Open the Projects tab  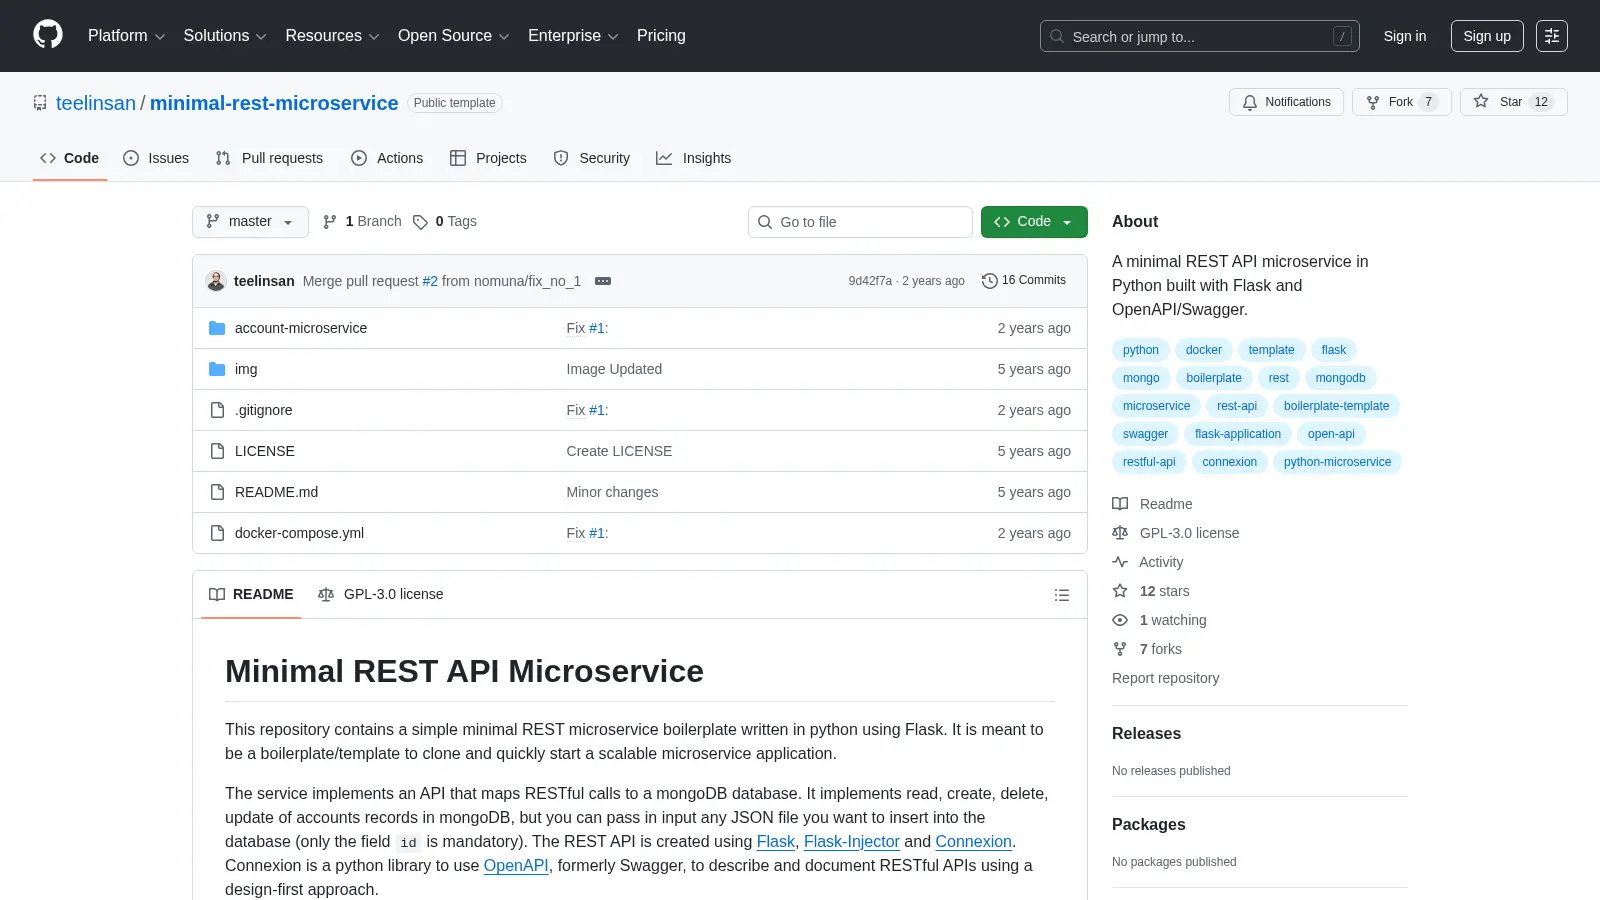[488, 158]
